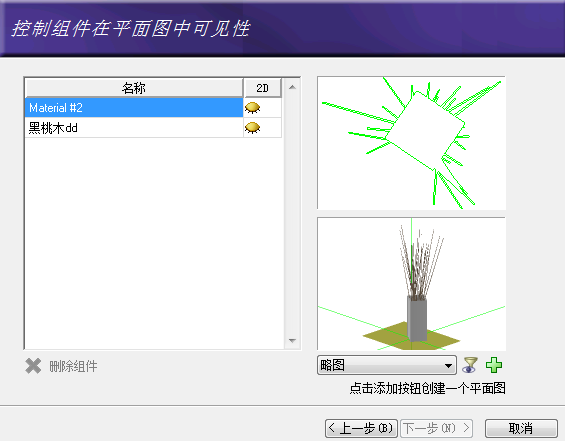The height and width of the screenshot is (441, 565).
Task: Click the 名称 column header
Action: (x=134, y=88)
